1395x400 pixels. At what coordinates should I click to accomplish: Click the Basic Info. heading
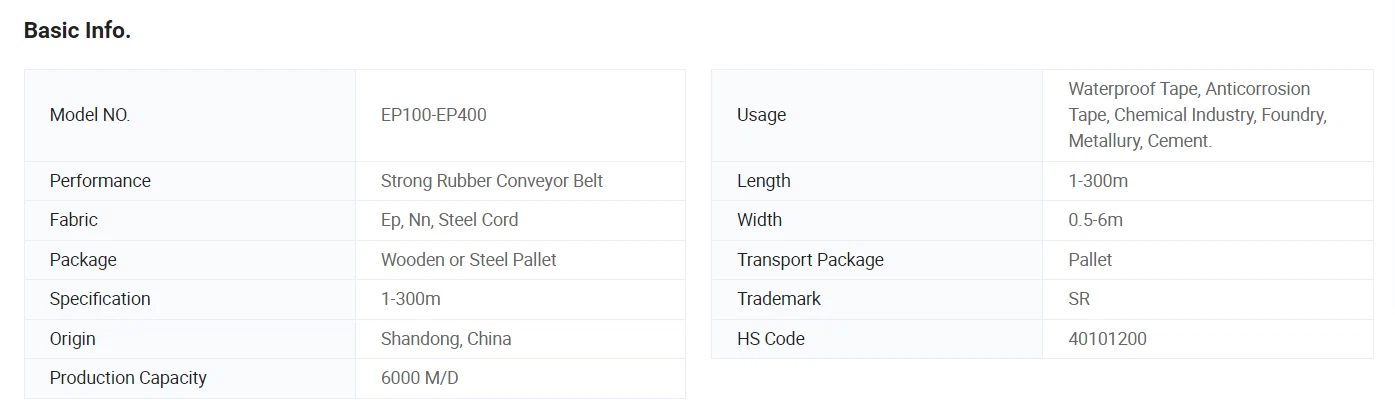click(x=77, y=31)
